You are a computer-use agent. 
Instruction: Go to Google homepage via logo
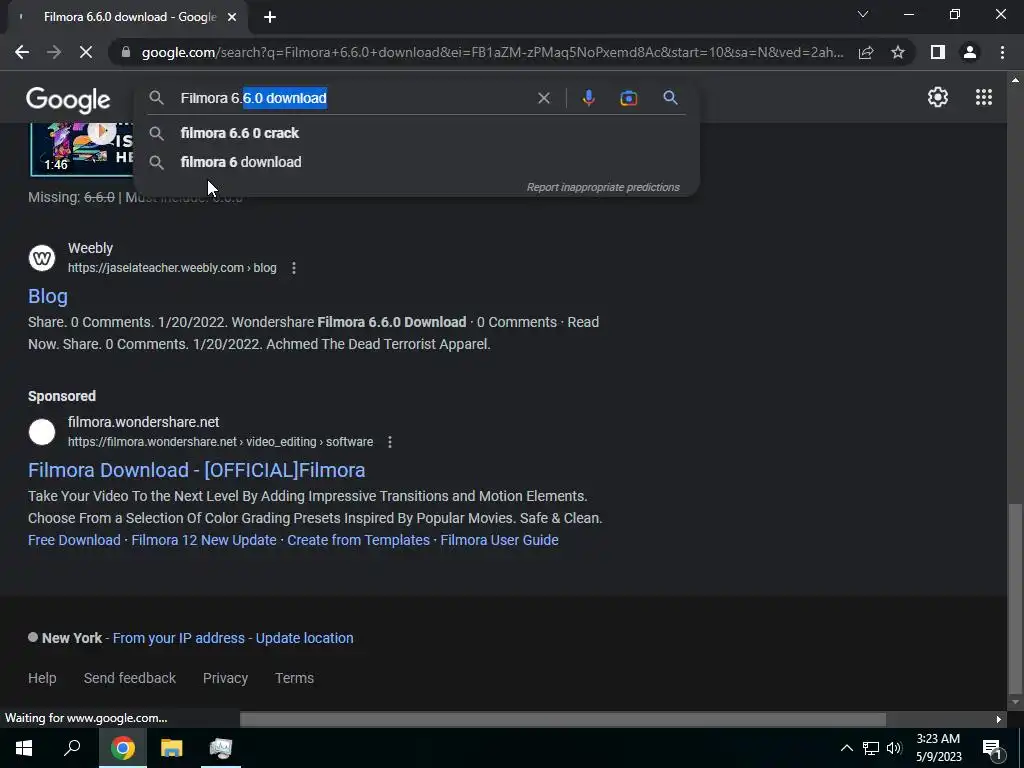tap(68, 99)
